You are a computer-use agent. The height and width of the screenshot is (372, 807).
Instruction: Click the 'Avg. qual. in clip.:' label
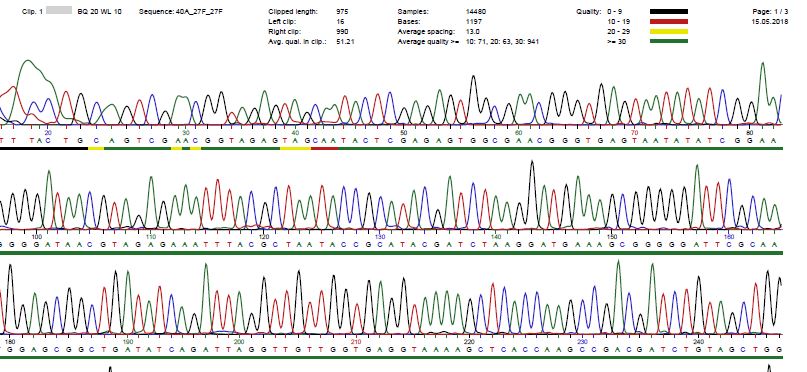297,42
